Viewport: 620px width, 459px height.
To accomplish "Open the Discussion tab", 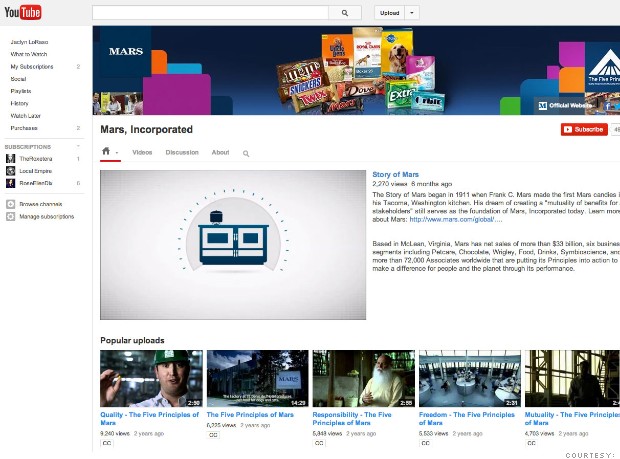I will (181, 153).
